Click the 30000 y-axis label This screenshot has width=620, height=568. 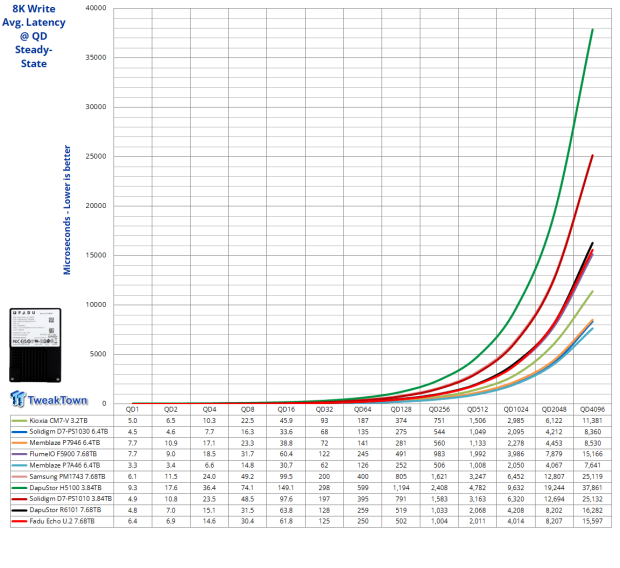click(x=96, y=107)
